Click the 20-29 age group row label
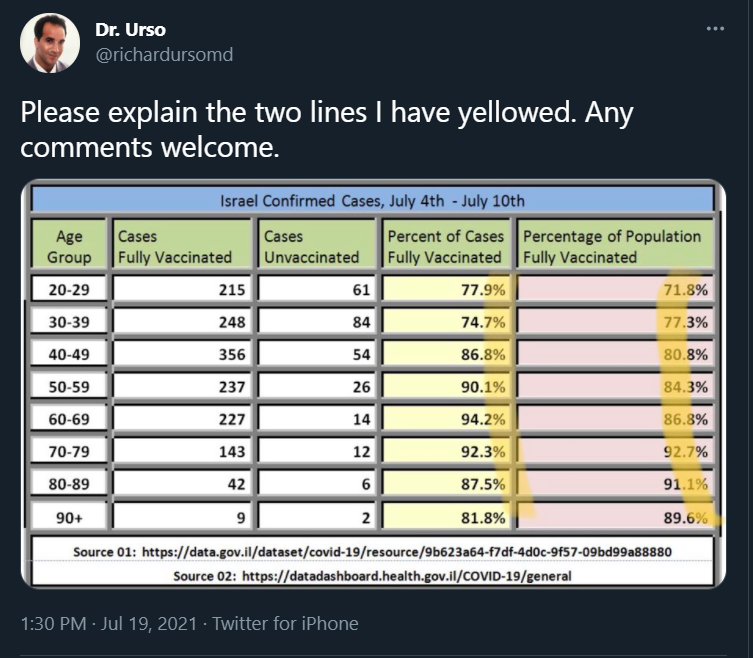Viewport: 753px width, 658px height. point(69,290)
